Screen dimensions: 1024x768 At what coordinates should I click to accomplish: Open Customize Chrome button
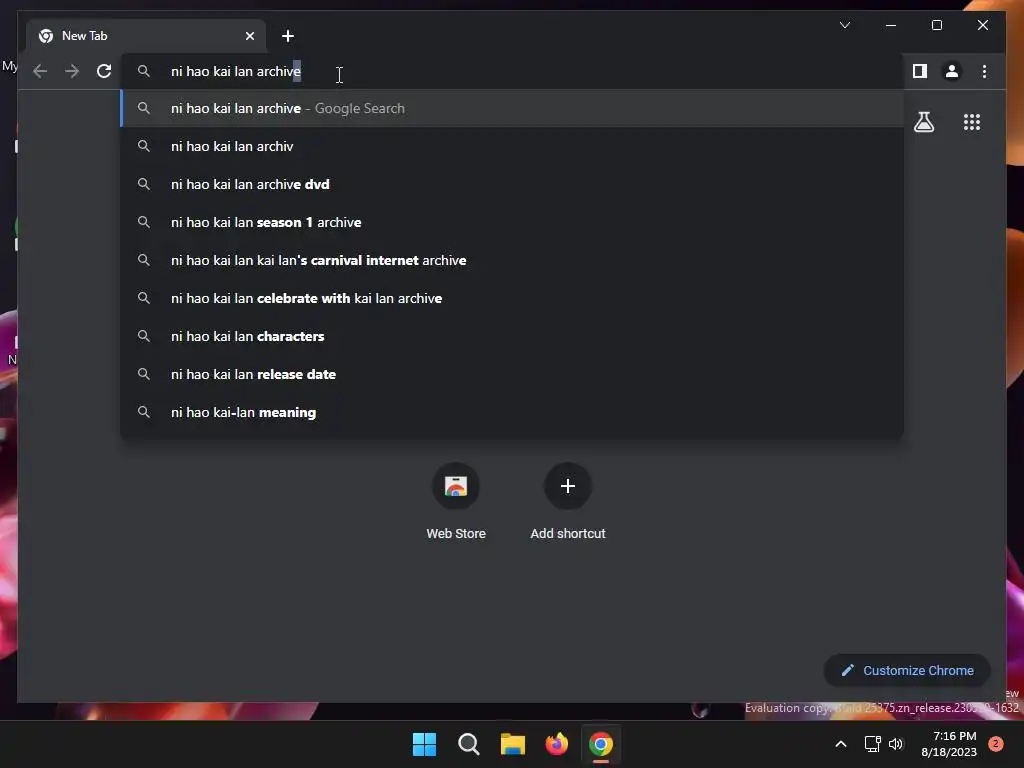click(907, 671)
